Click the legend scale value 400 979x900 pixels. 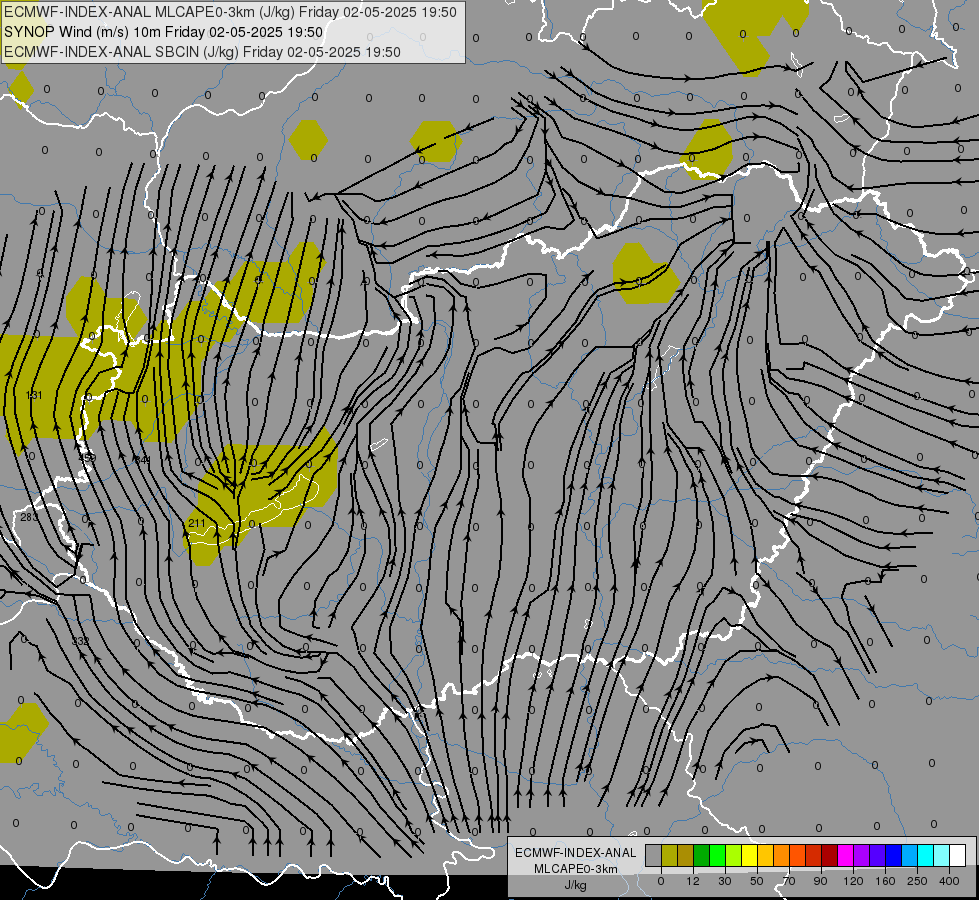coord(949,881)
